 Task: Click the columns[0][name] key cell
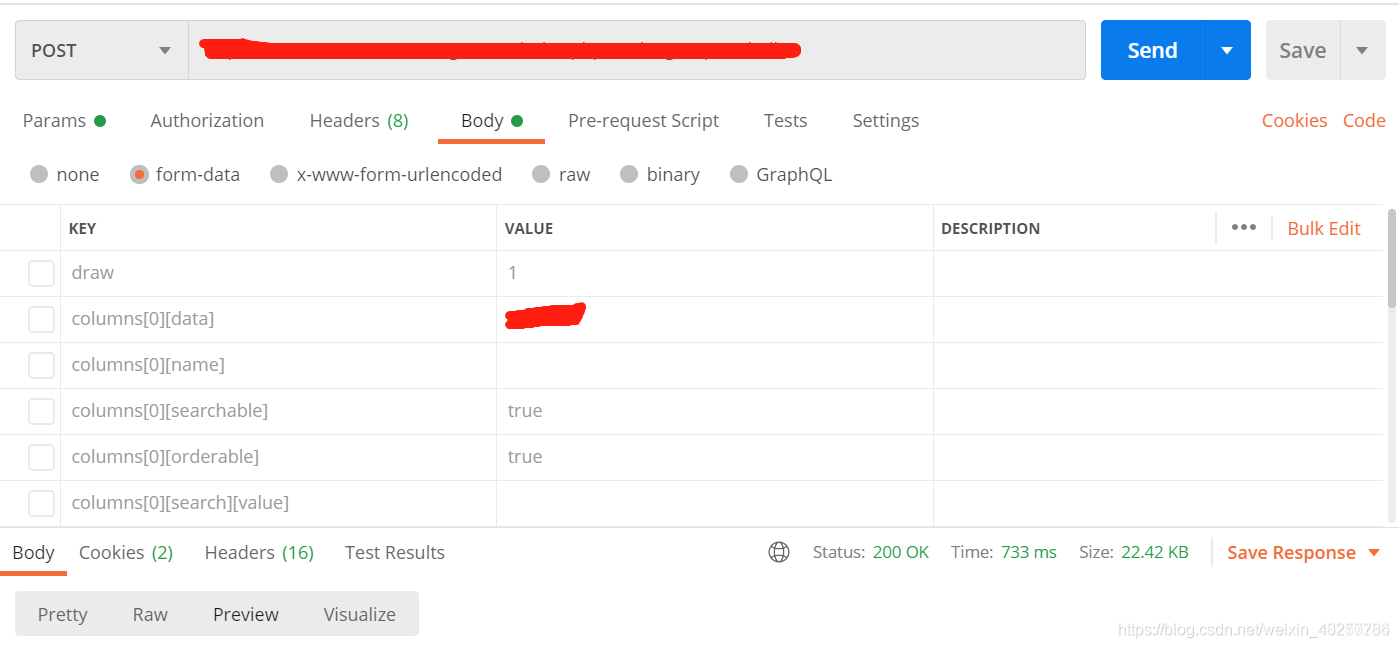pyautogui.click(x=278, y=365)
